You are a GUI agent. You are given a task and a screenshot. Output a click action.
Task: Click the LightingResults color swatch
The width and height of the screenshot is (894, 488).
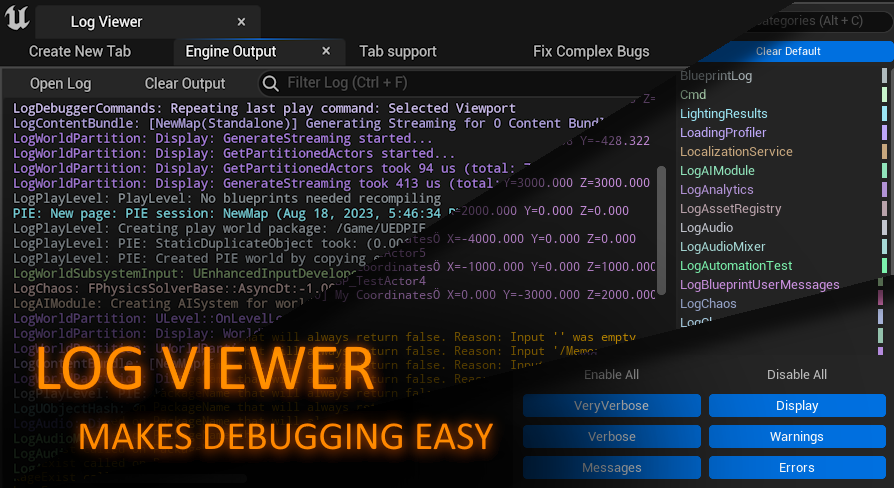point(884,113)
